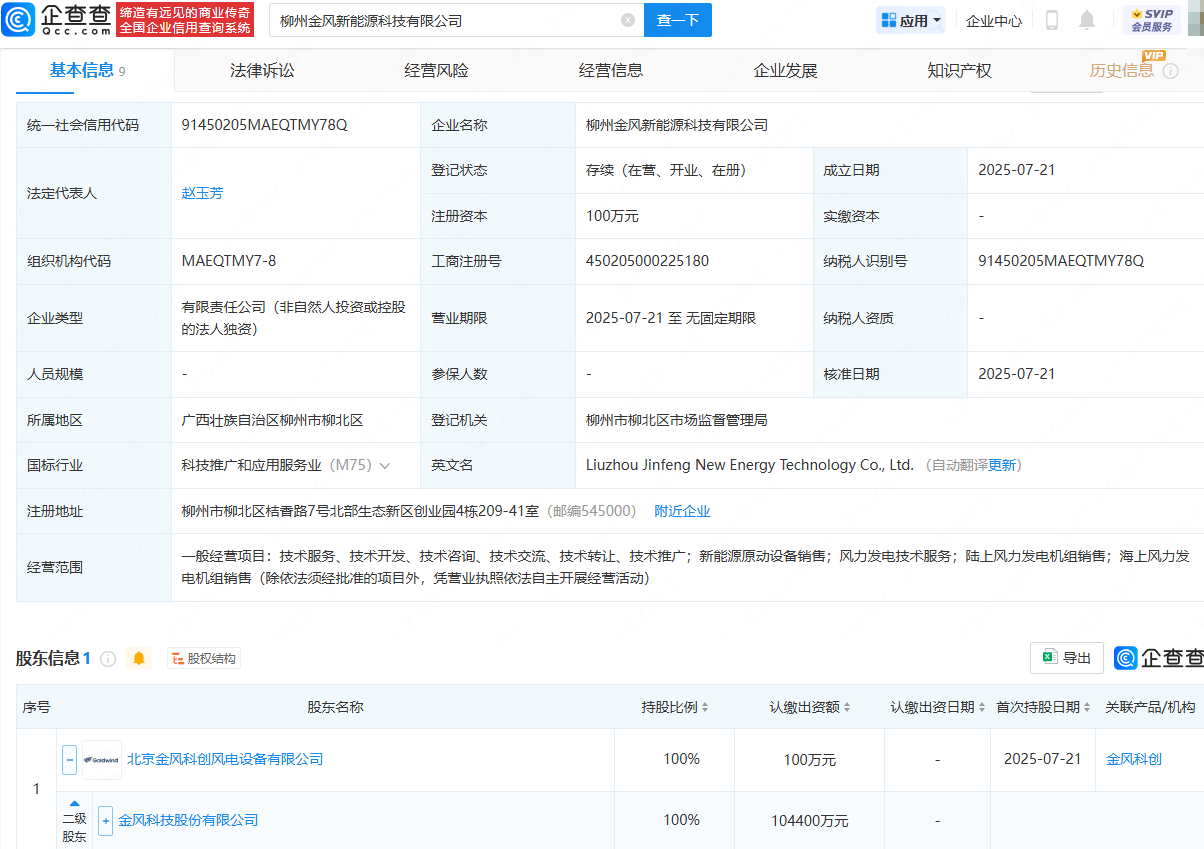Screen dimensions: 1204x849
Task: Open 金风科技股份有限公司 link
Action: coord(188,820)
